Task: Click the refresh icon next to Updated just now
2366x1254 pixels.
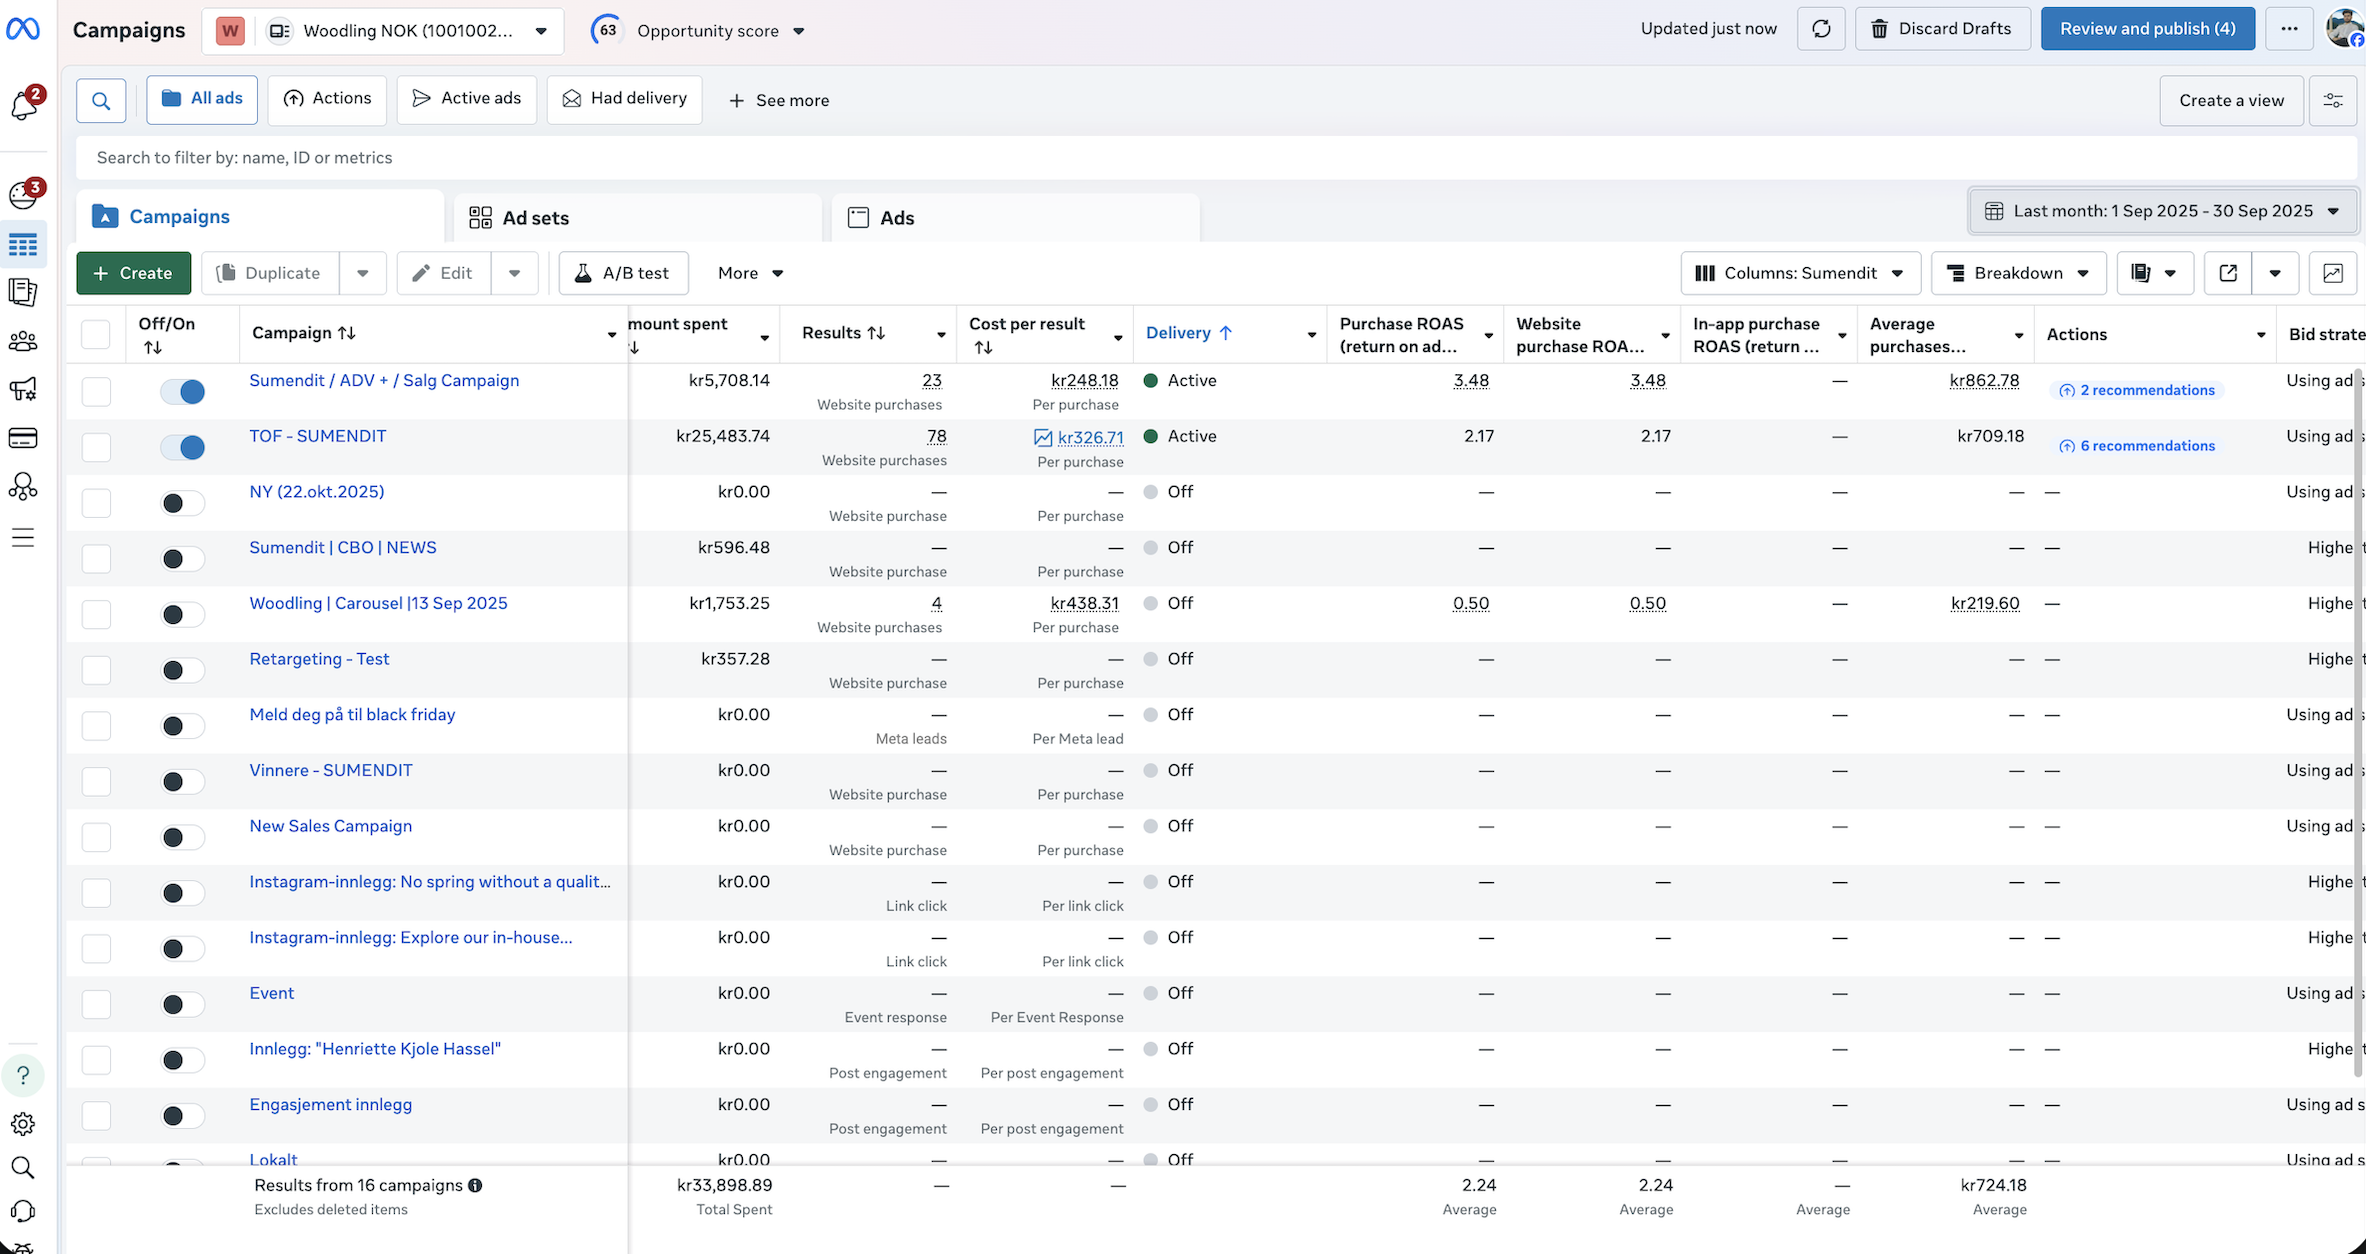Action: [x=1820, y=28]
